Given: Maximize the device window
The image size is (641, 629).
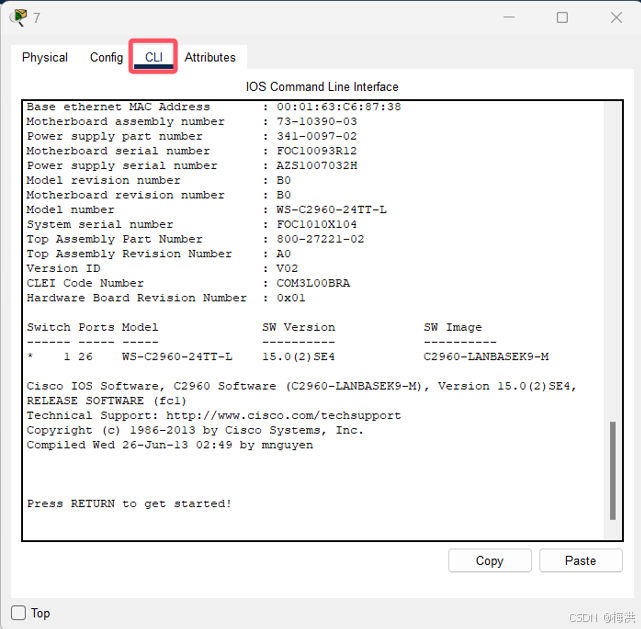Looking at the screenshot, I should tap(562, 17).
